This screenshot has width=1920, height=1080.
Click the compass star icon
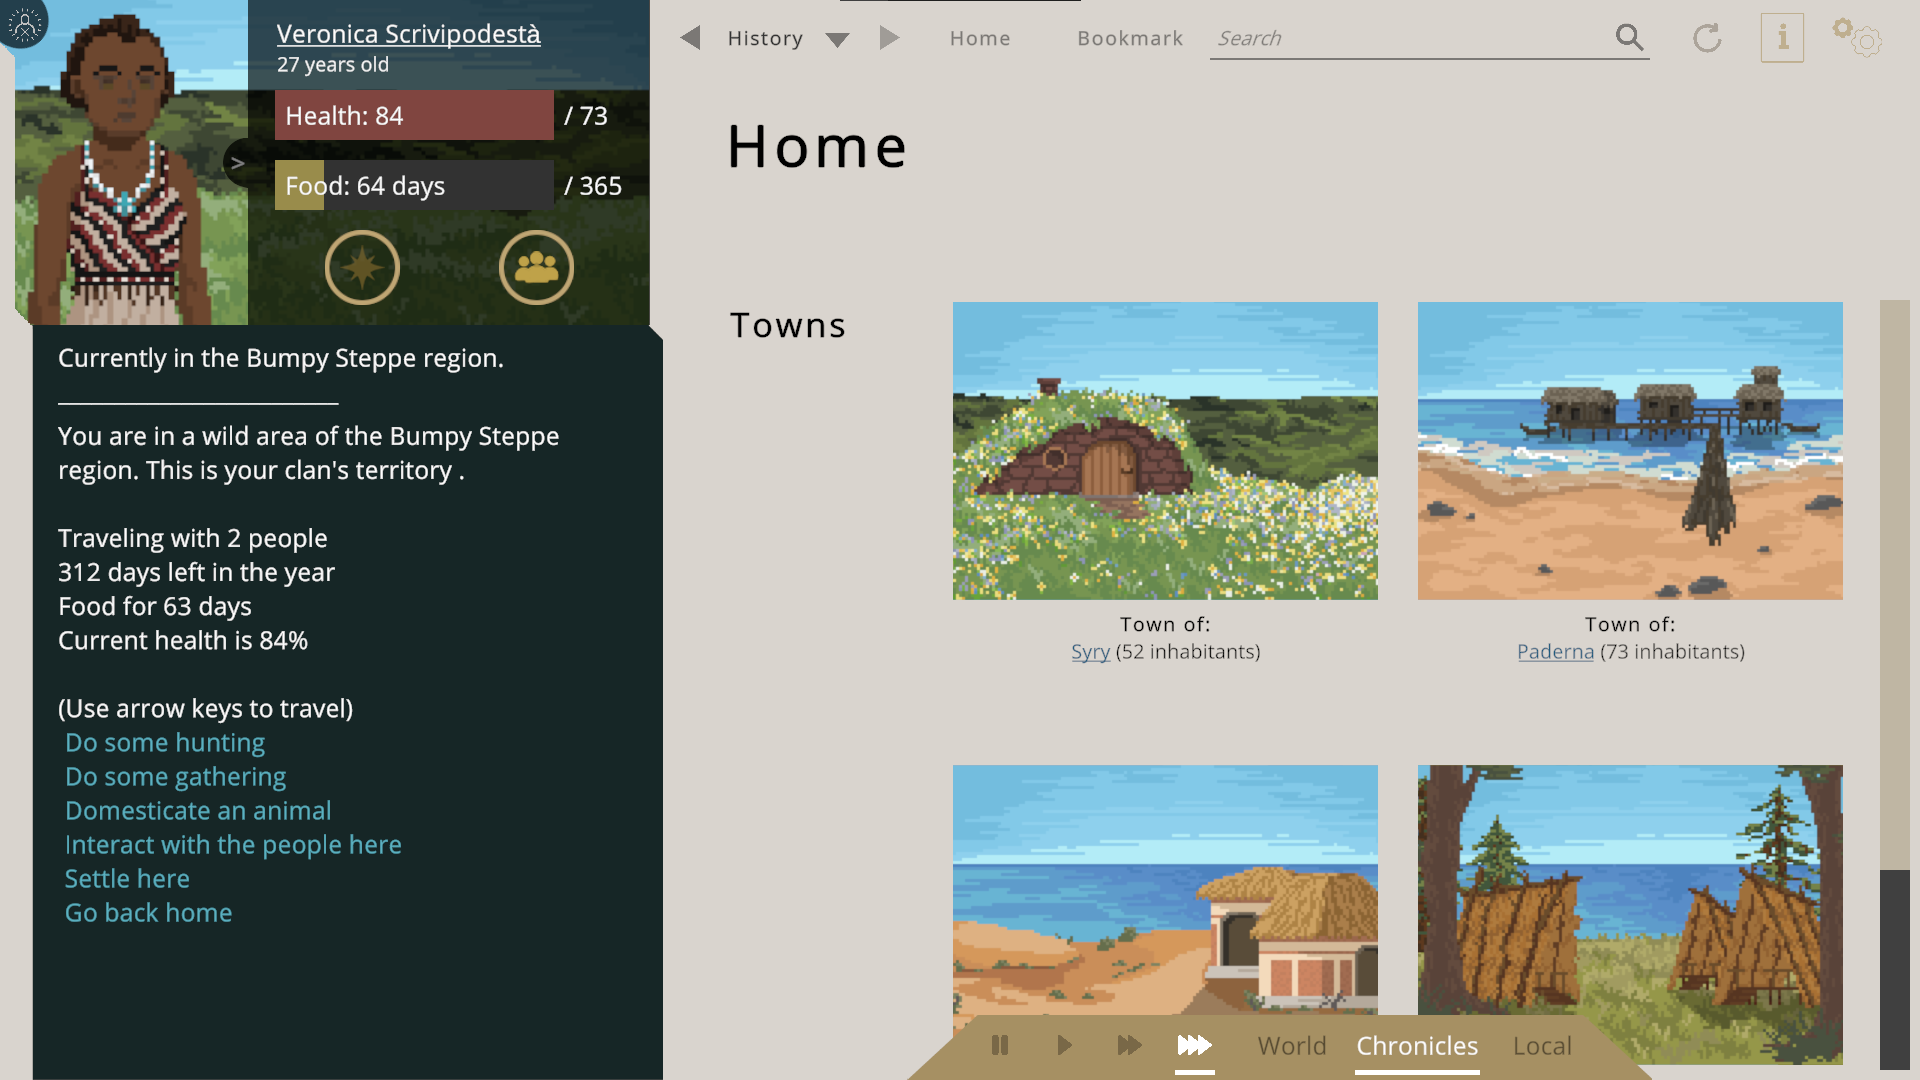pos(362,268)
